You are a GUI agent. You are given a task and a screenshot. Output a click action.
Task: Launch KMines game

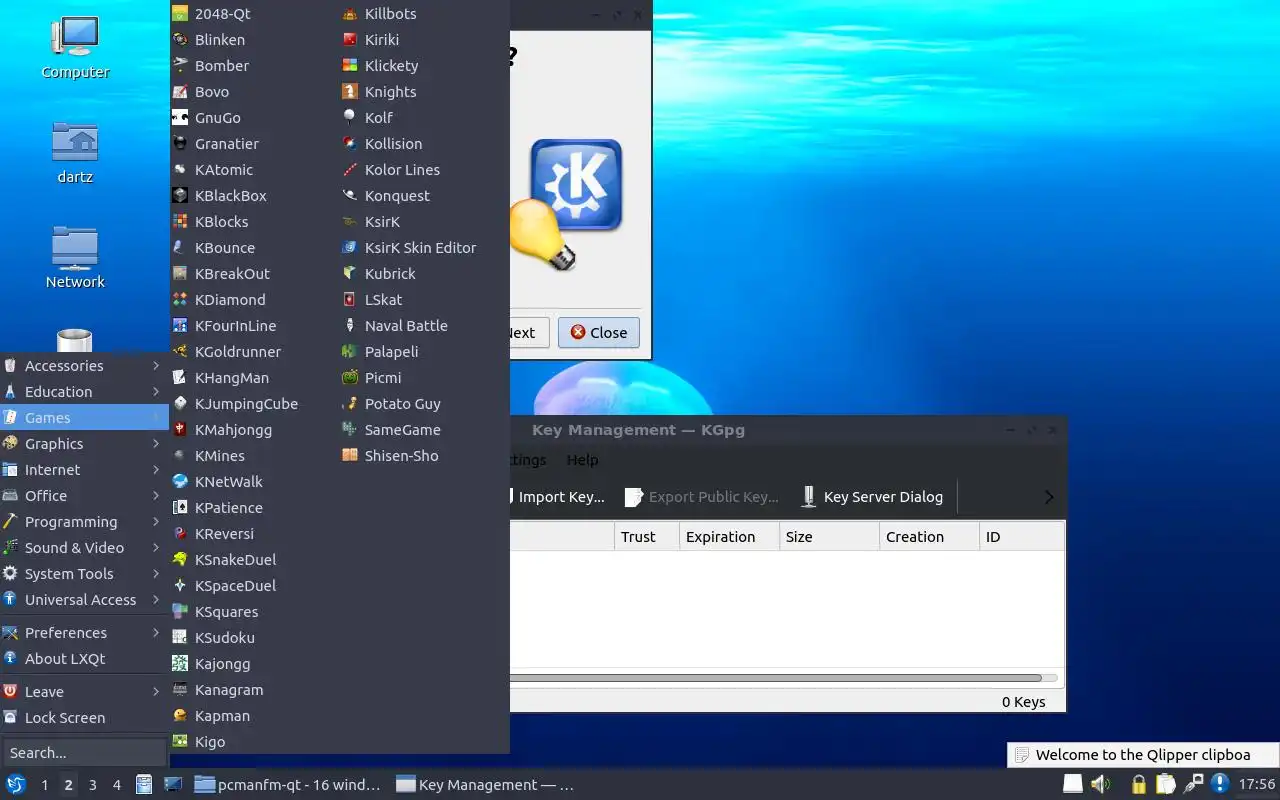click(255, 456)
